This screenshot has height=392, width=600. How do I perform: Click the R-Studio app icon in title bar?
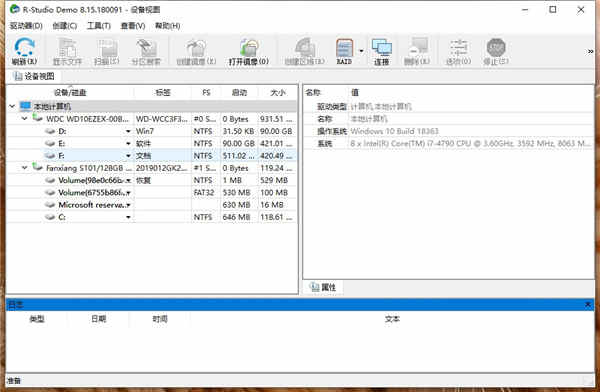pos(15,9)
